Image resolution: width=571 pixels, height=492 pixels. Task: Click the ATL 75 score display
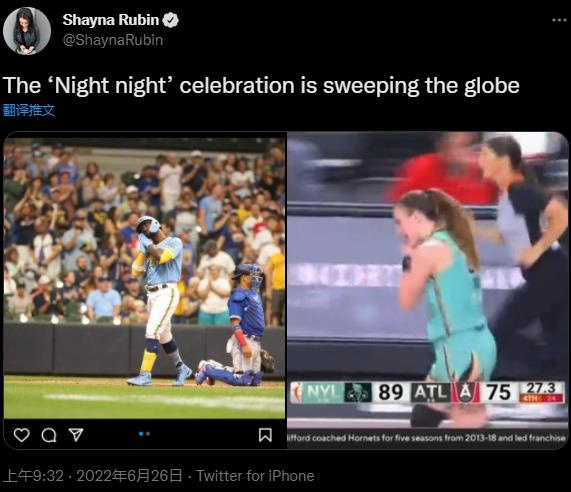point(464,393)
